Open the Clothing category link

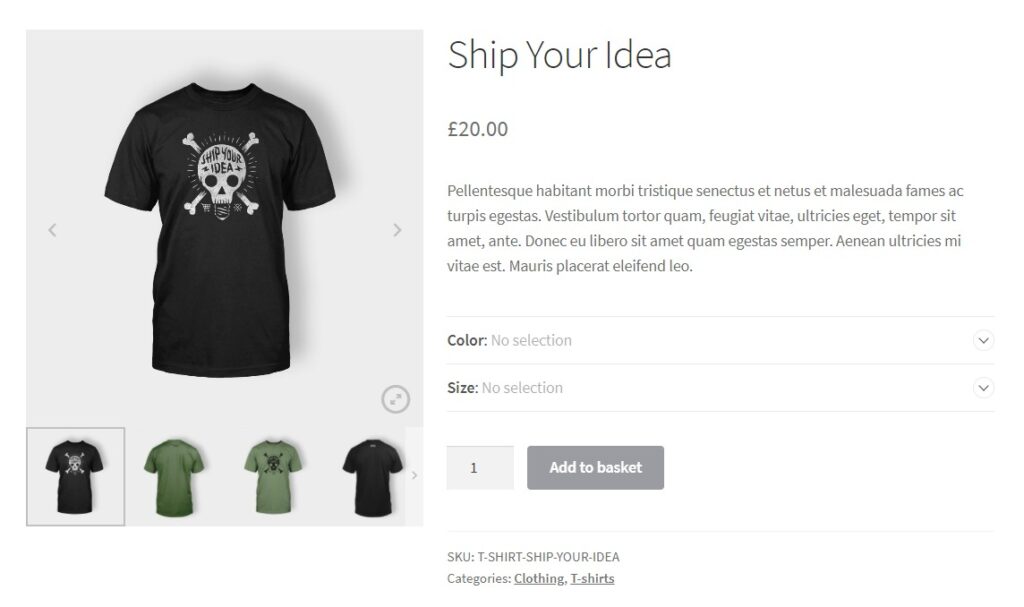click(x=539, y=578)
